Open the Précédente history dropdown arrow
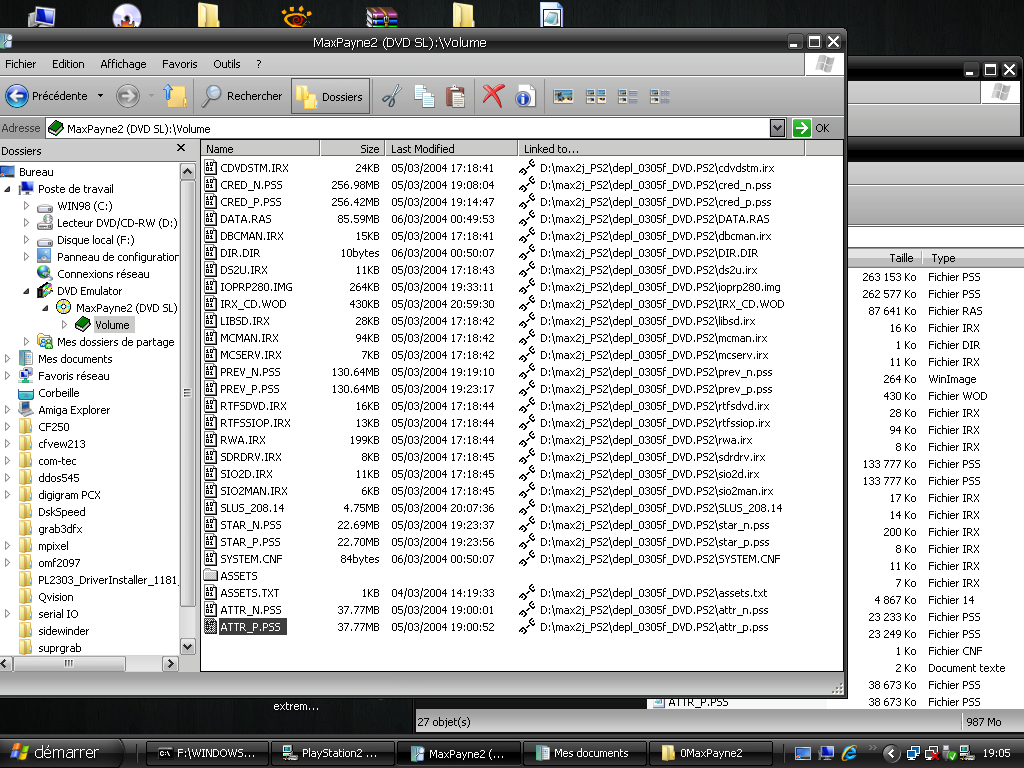Viewport: 1024px width, 768px height. click(x=100, y=96)
